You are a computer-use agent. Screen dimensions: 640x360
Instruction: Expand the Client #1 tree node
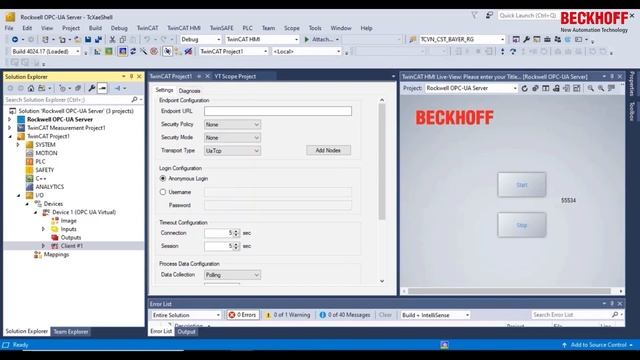coord(43,246)
